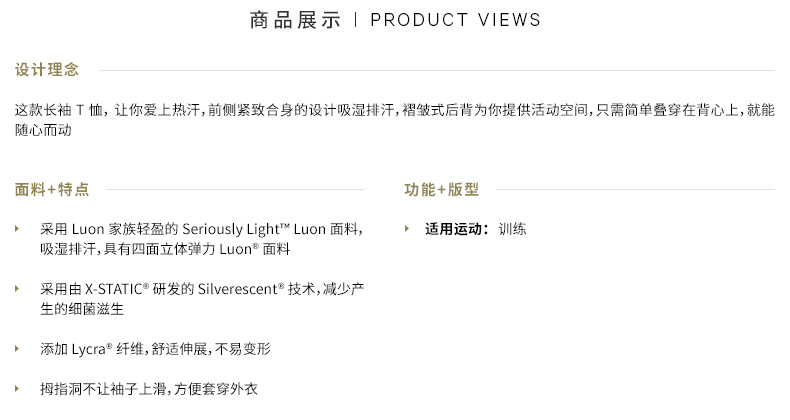This screenshot has width=790, height=420.
Task: Click the Lycra 纤维 stretch feature text
Action: click(156, 348)
